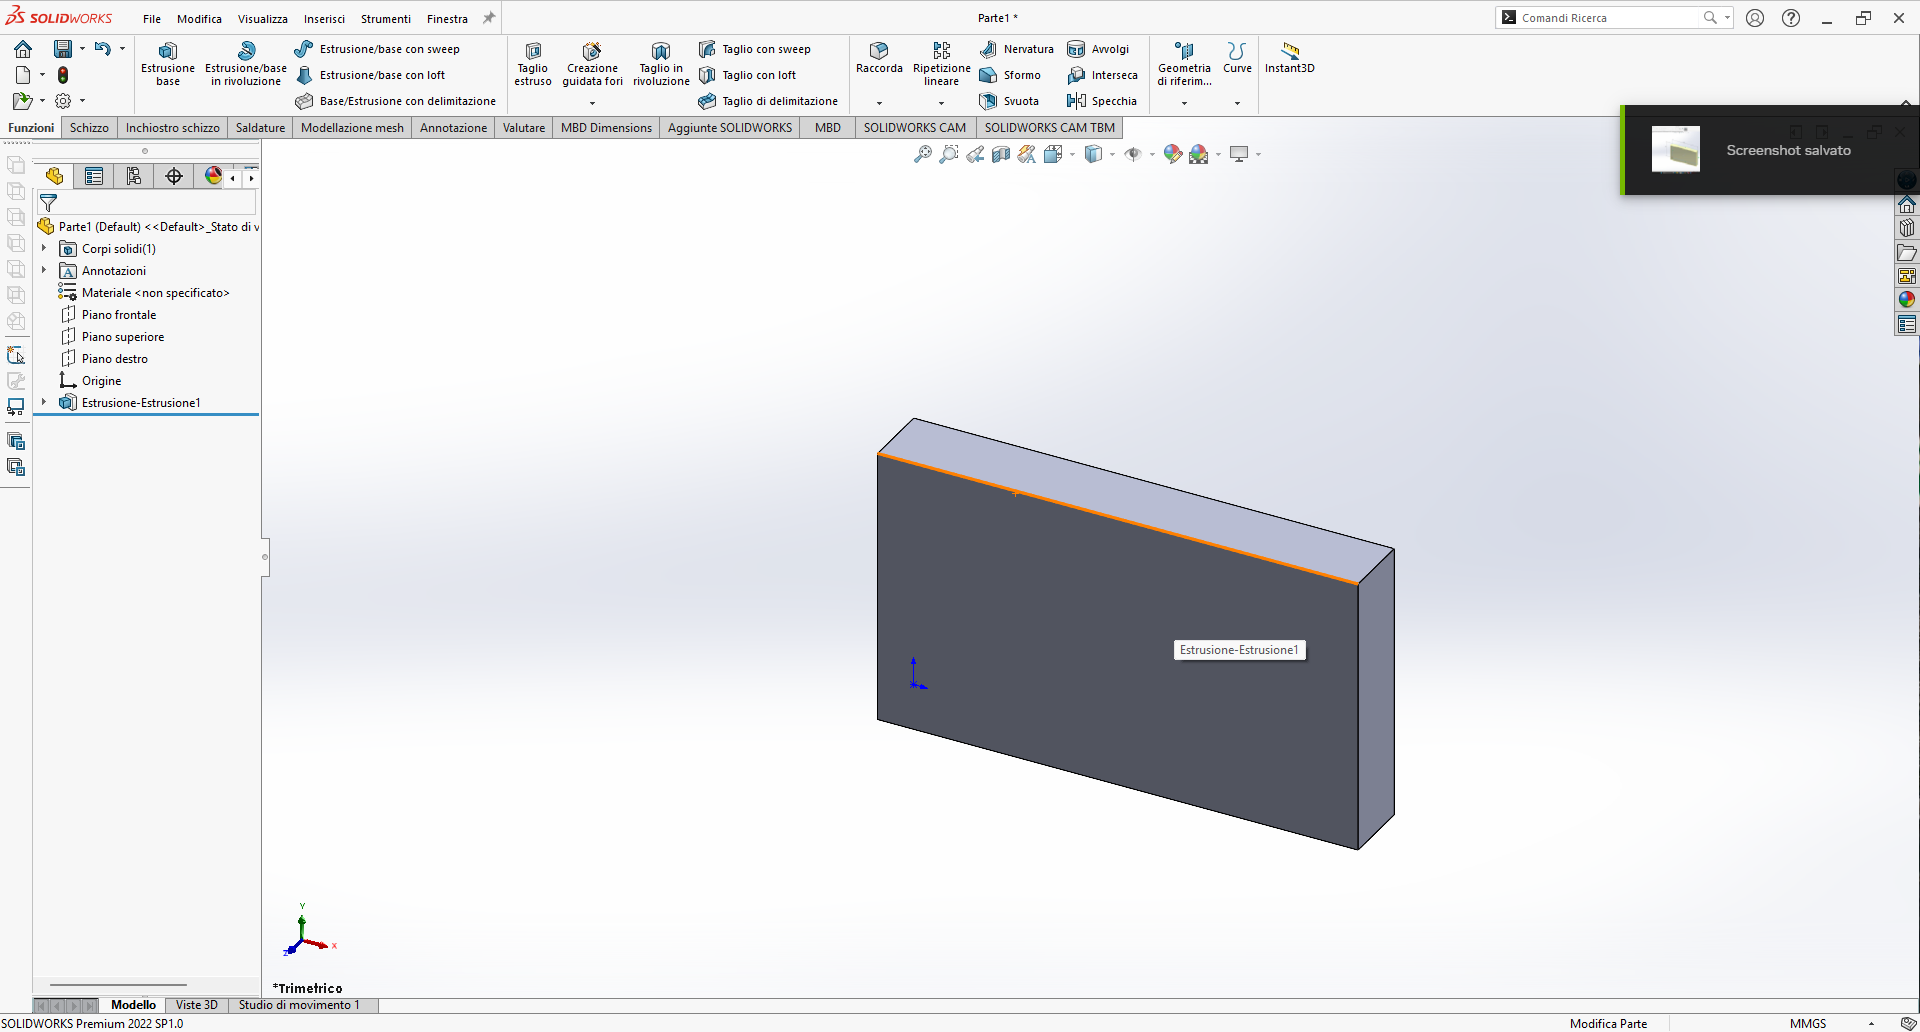Switch to the Schizzo tab

click(89, 128)
